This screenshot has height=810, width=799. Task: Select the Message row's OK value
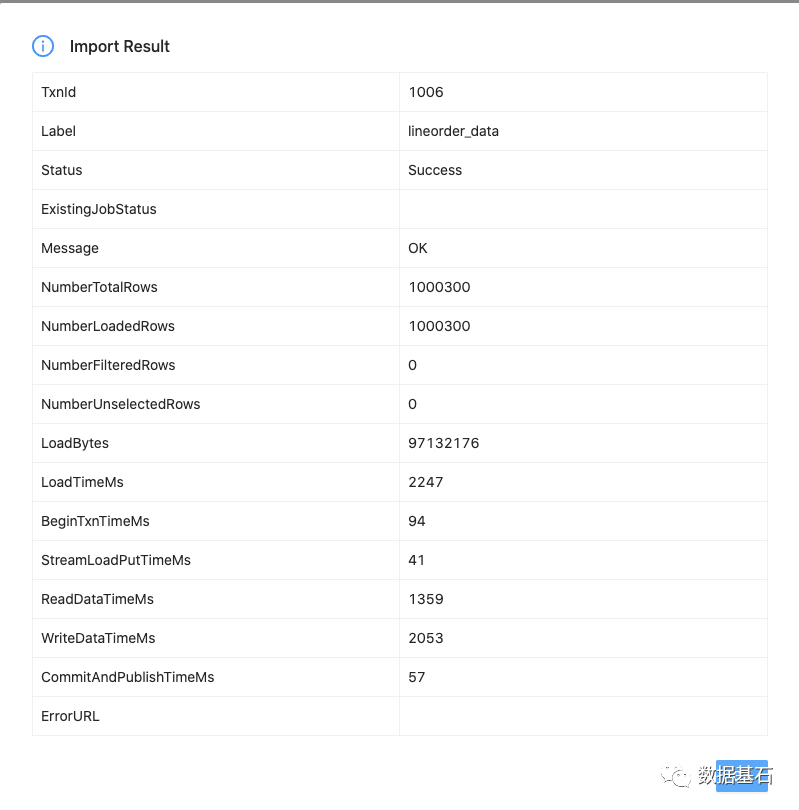coord(418,248)
